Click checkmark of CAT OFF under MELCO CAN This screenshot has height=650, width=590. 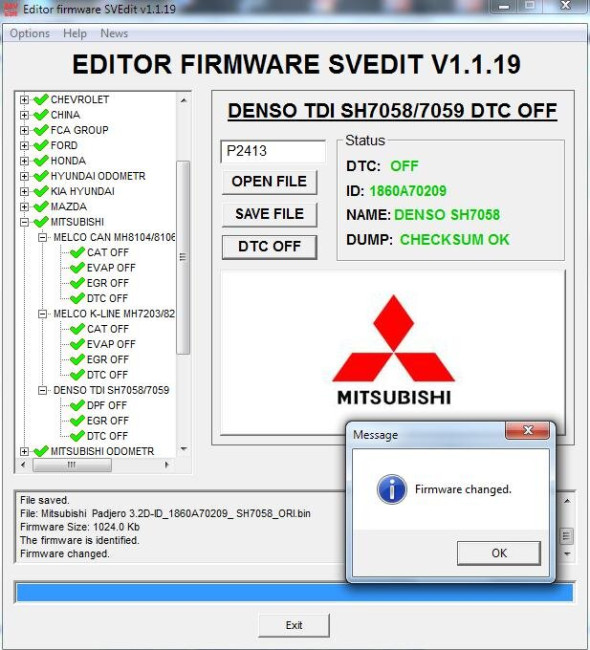tap(78, 252)
